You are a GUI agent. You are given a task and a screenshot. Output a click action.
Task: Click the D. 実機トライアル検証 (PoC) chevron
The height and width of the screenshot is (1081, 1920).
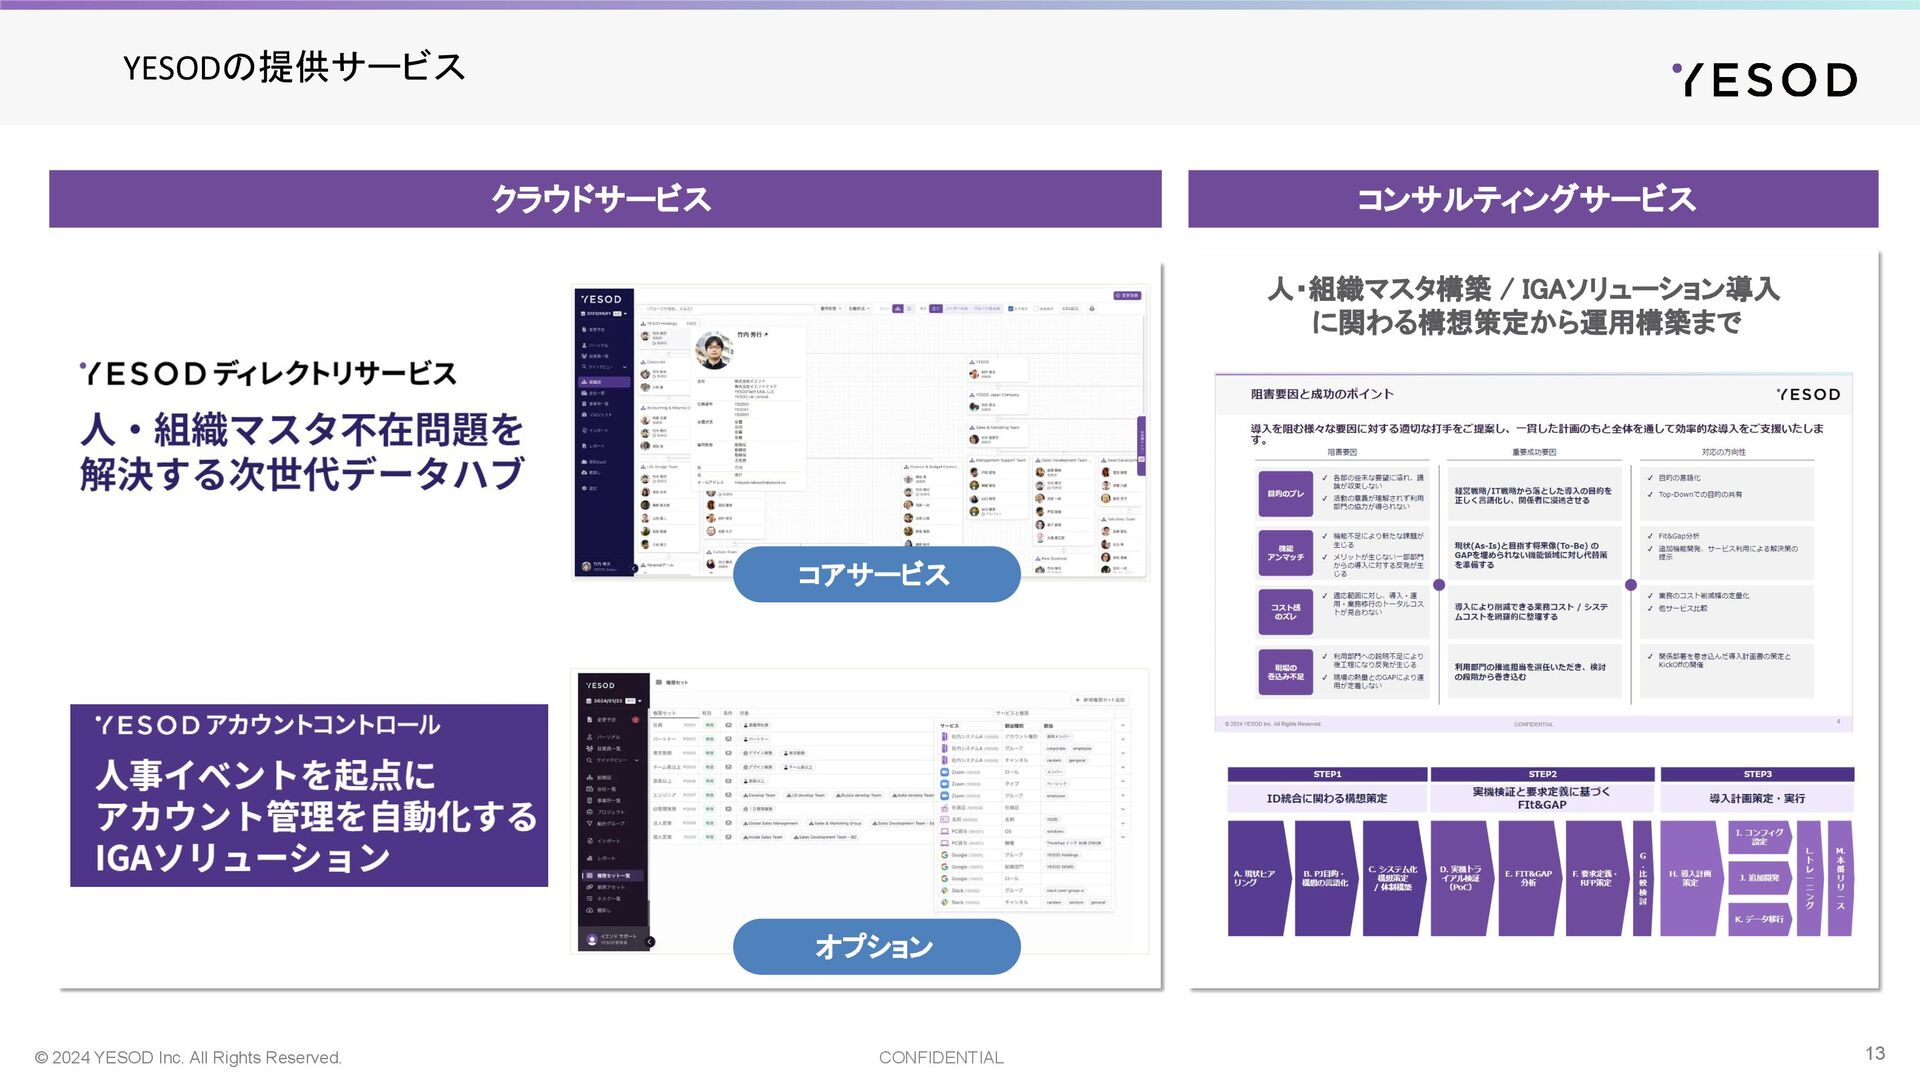pos(1461,878)
